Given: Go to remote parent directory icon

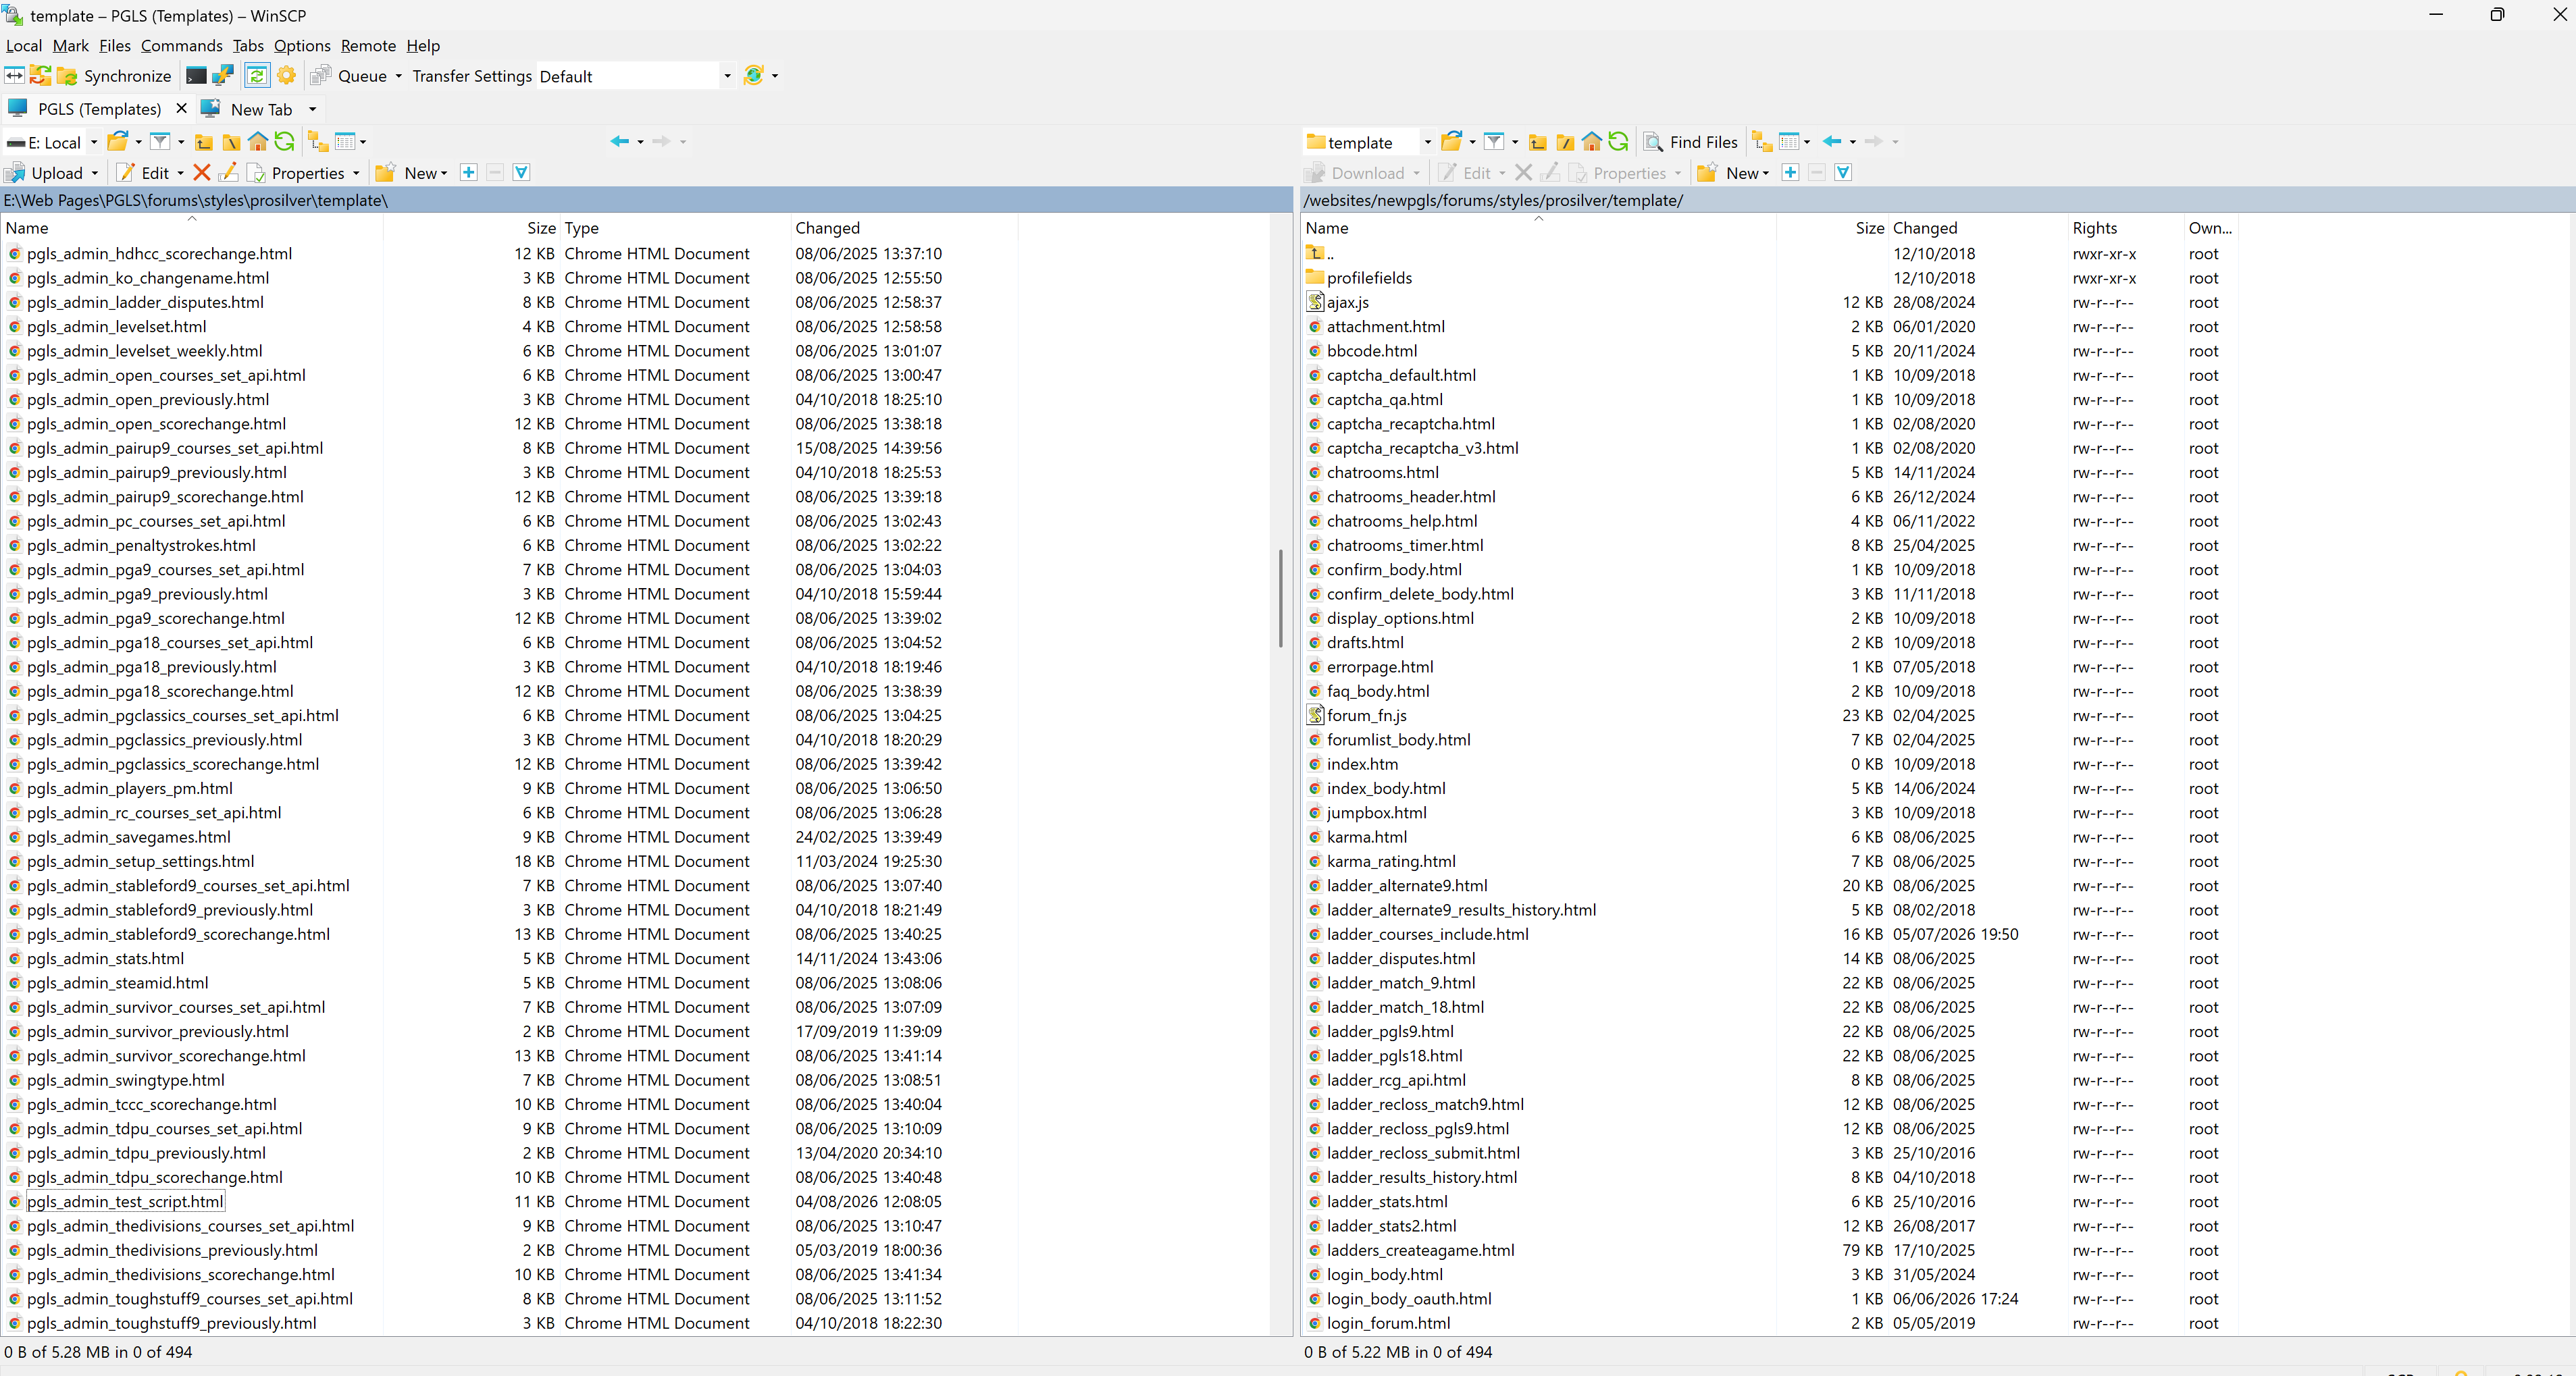Looking at the screenshot, I should (x=1538, y=142).
